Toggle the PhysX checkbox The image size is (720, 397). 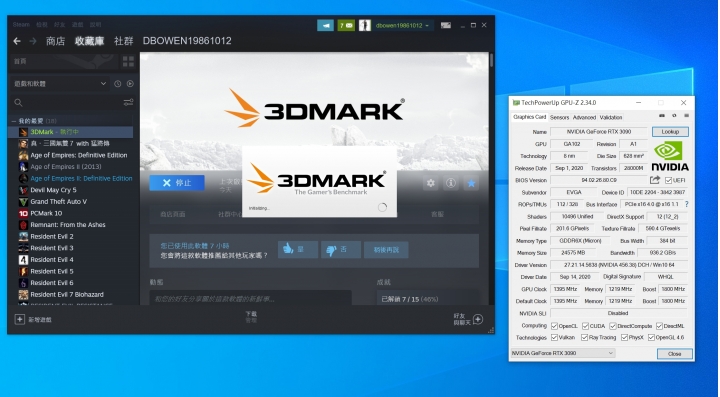[624, 337]
